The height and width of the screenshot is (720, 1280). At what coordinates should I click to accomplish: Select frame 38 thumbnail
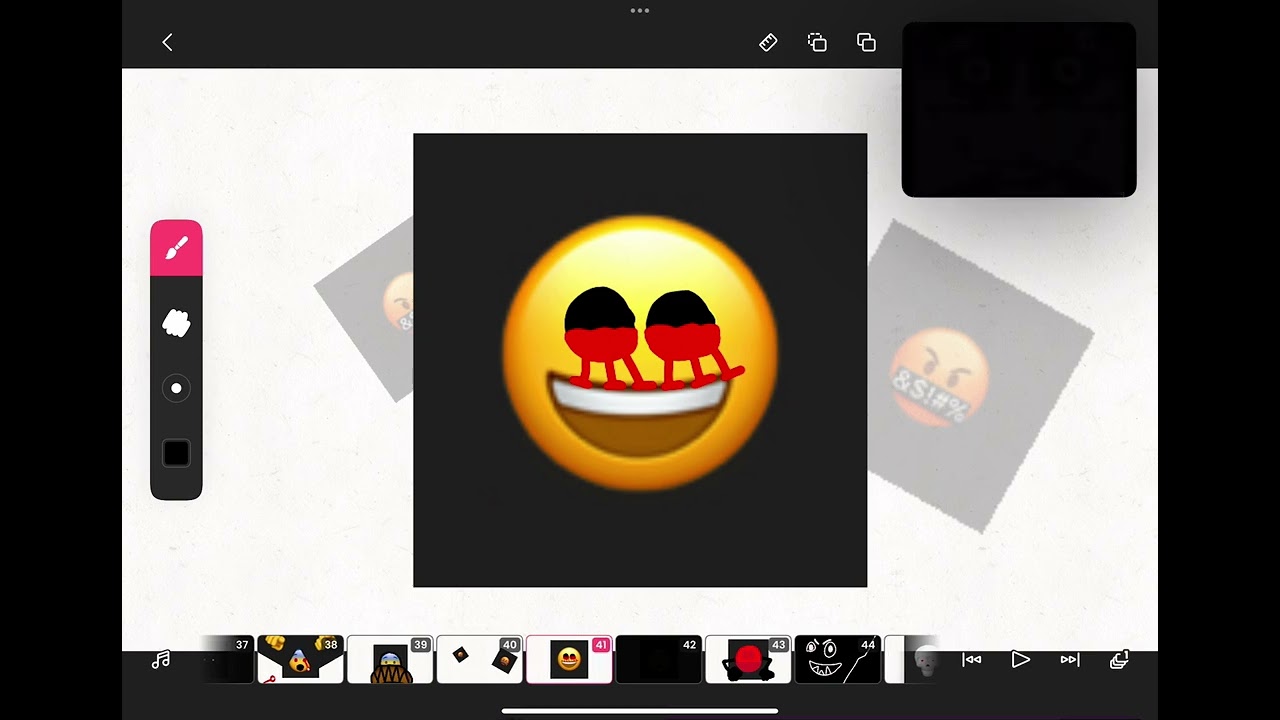[300, 660]
